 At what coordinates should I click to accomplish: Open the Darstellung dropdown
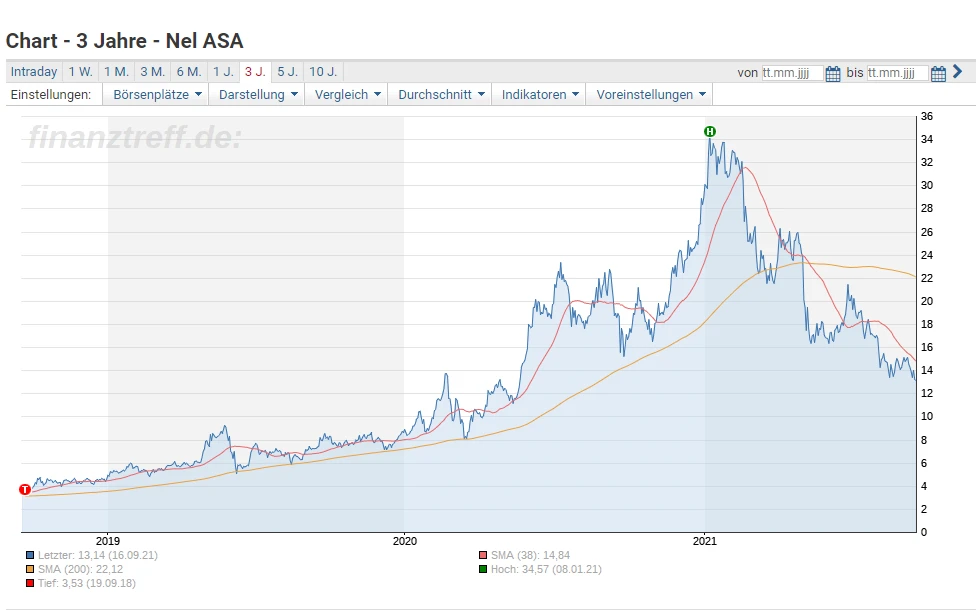click(x=257, y=94)
